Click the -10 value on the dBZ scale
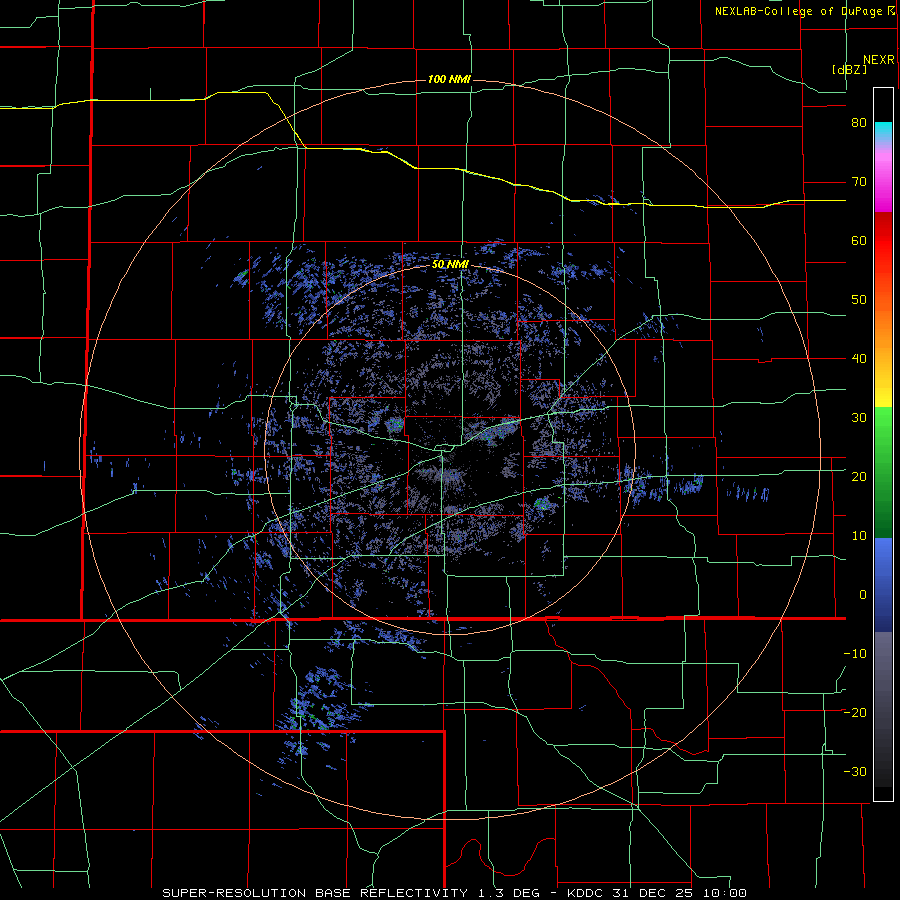The width and height of the screenshot is (900, 900). point(855,654)
